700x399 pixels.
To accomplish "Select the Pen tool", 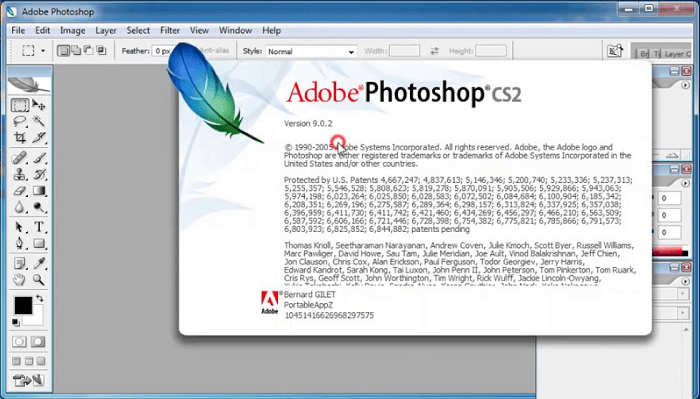I will coord(20,243).
